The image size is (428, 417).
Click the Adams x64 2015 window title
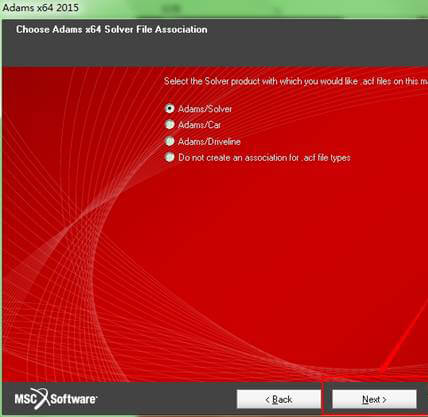(x=41, y=8)
